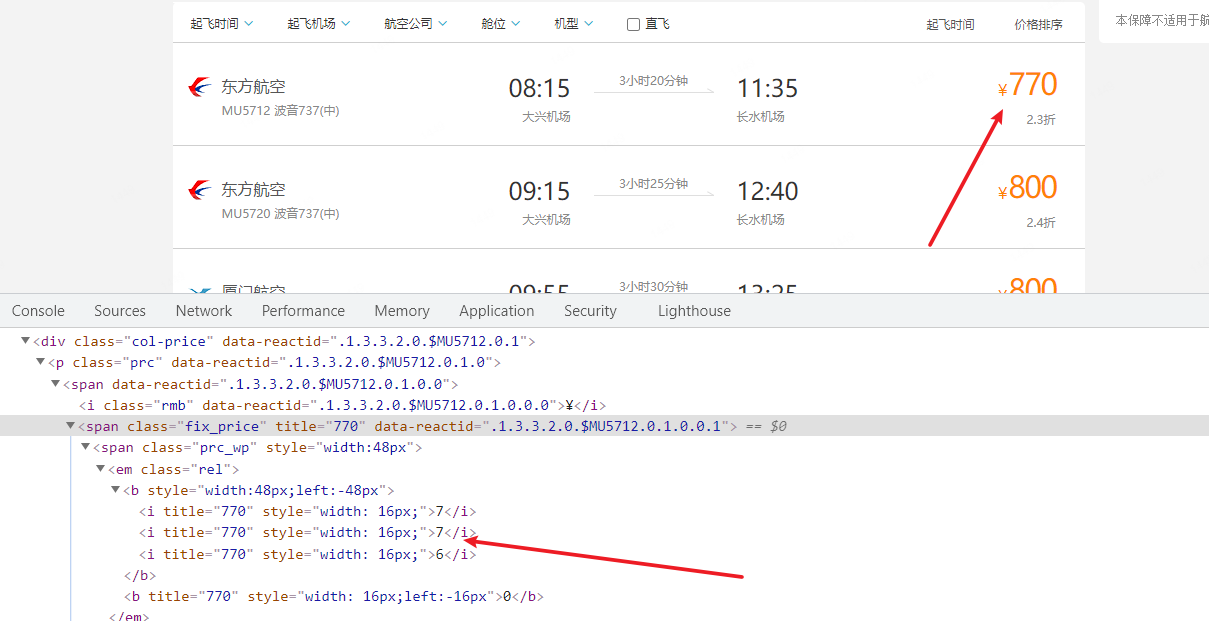
Task: Click flight number MU5712 波音737(中)
Action: click(x=280, y=111)
